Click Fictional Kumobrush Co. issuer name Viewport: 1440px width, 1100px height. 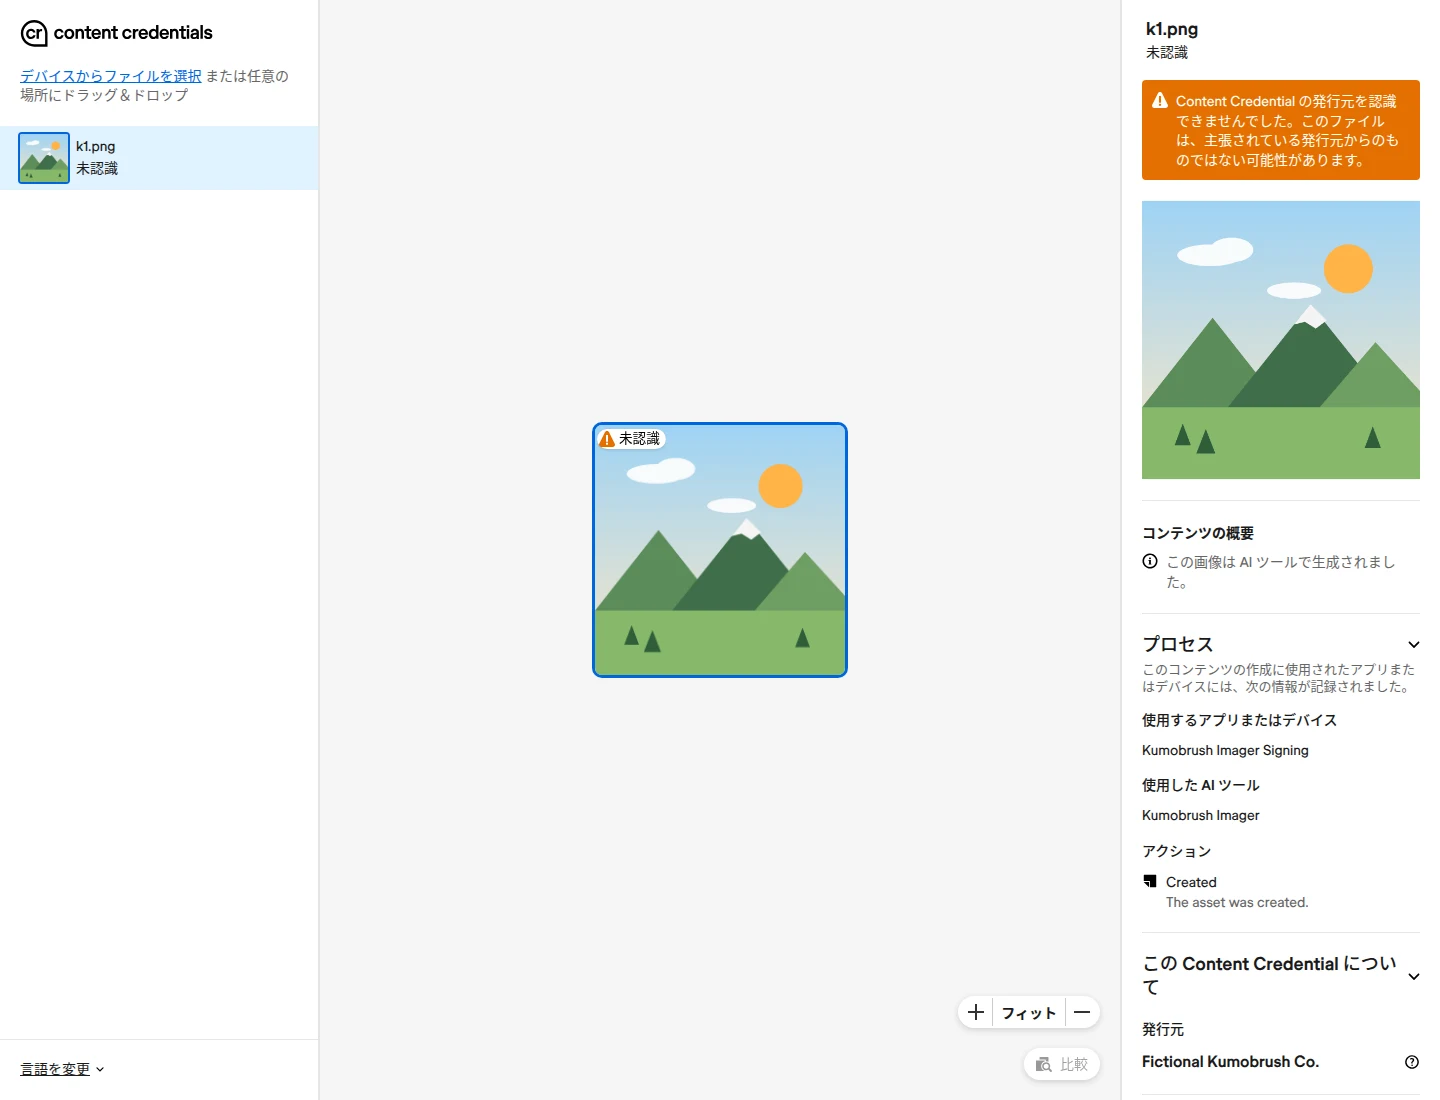(1230, 1062)
